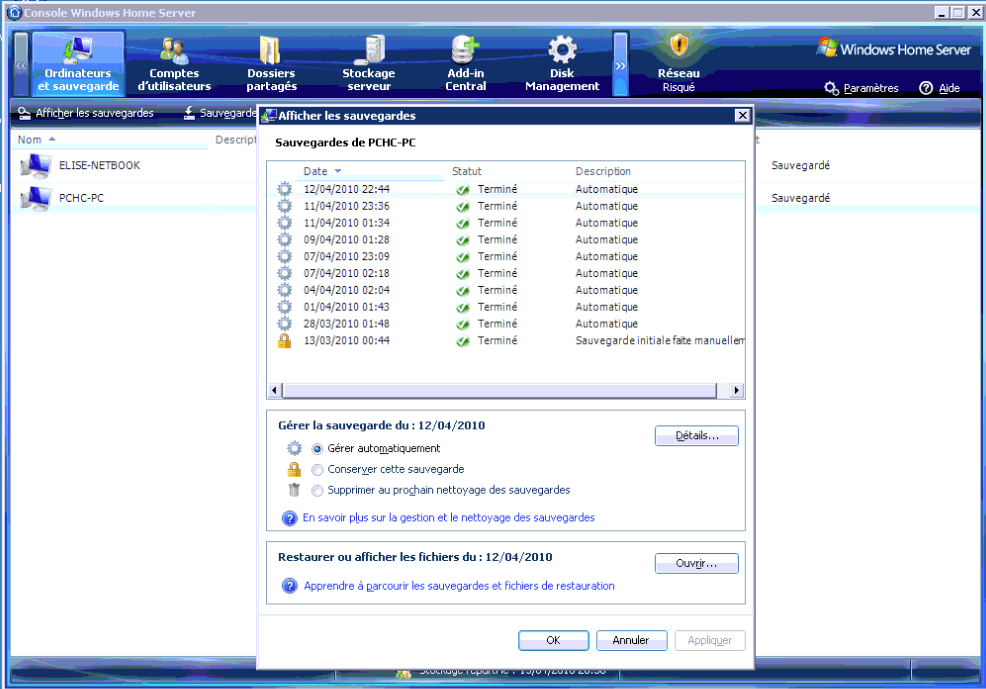Click help icon beside En savoir plus link
Image resolution: width=986 pixels, height=689 pixels.
pos(289,518)
